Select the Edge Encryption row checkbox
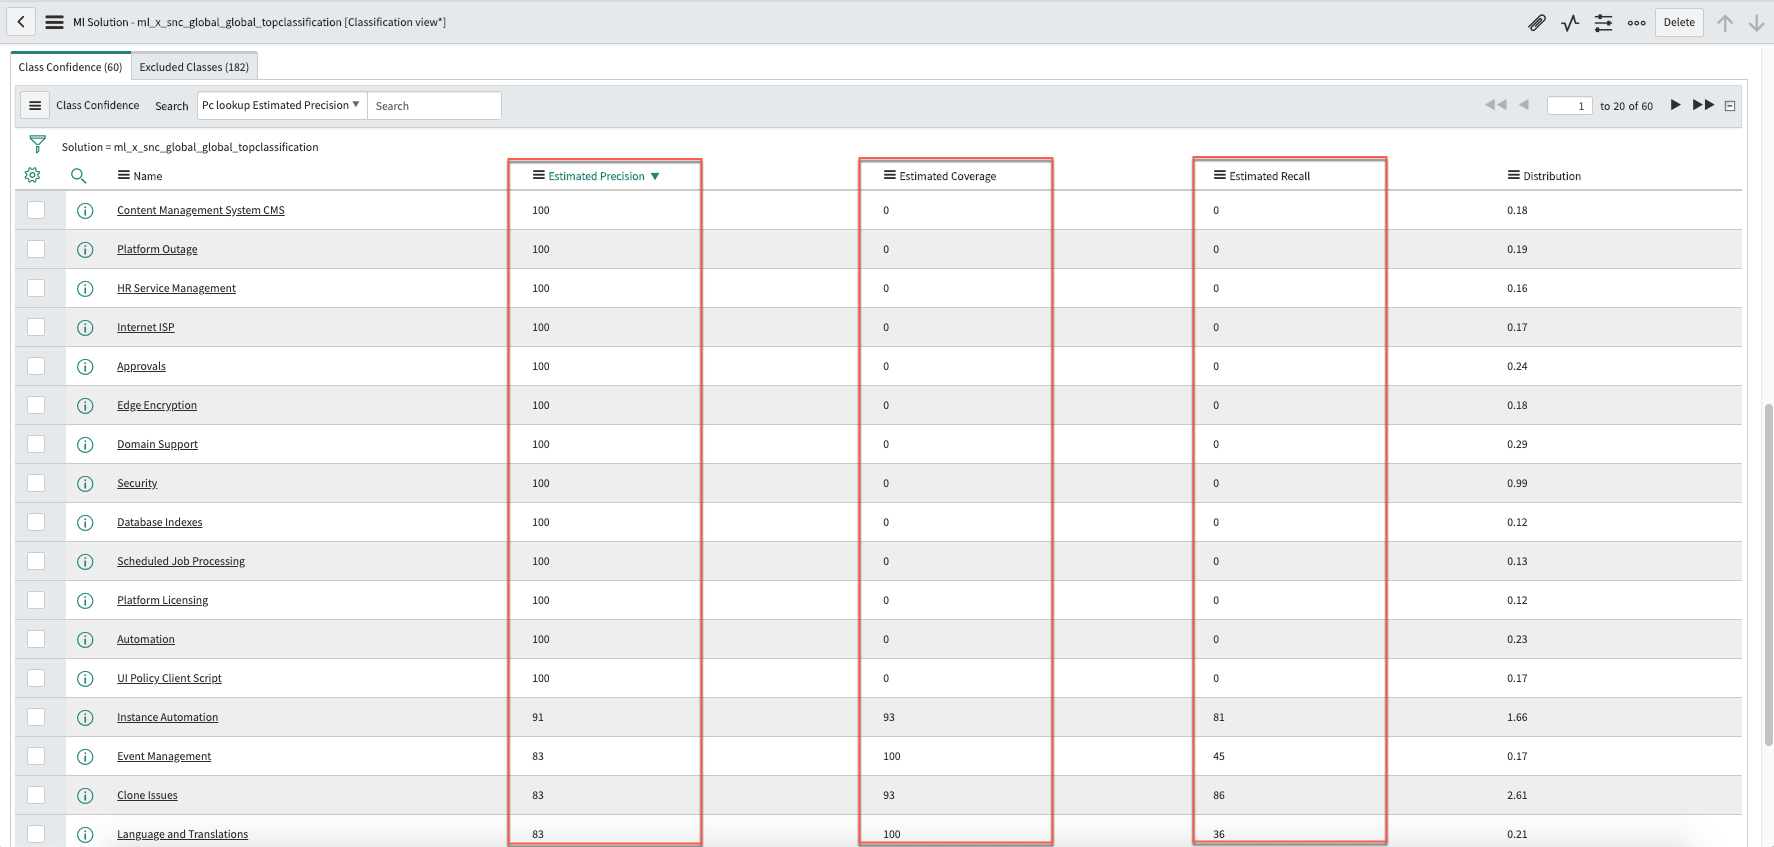The width and height of the screenshot is (1774, 847). (36, 405)
